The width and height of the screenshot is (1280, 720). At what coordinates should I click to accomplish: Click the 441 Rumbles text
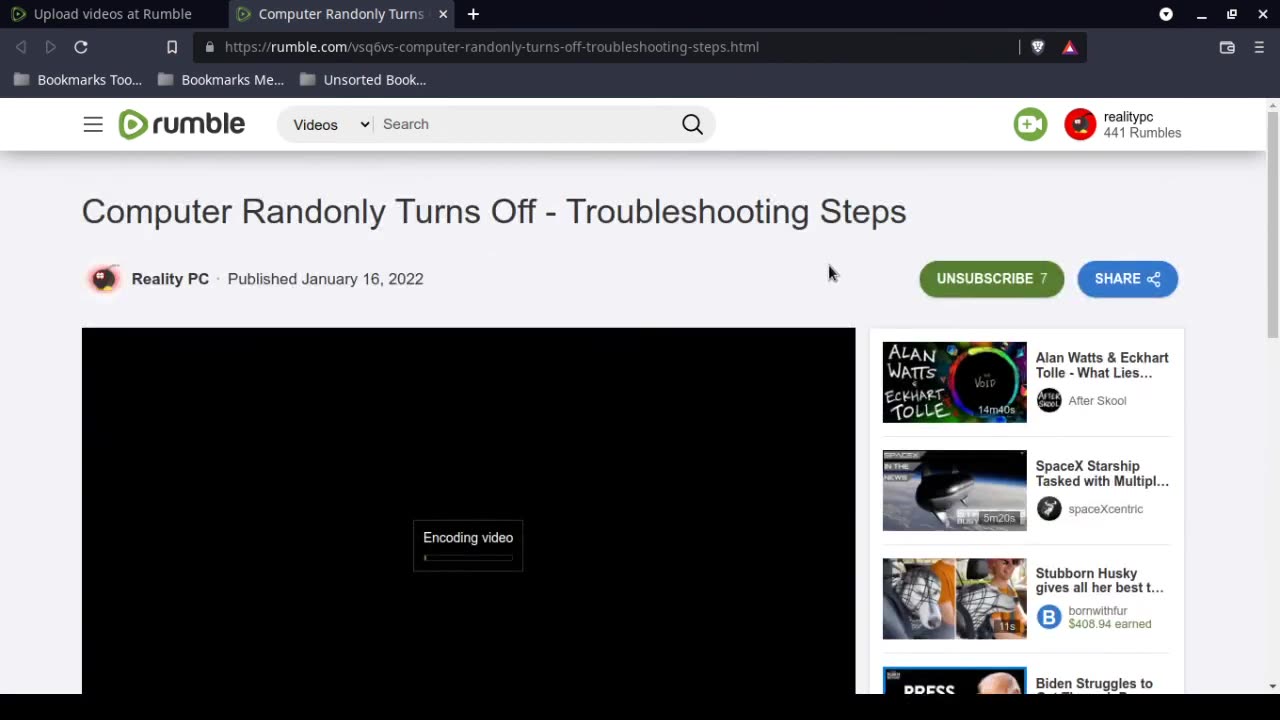[1142, 133]
